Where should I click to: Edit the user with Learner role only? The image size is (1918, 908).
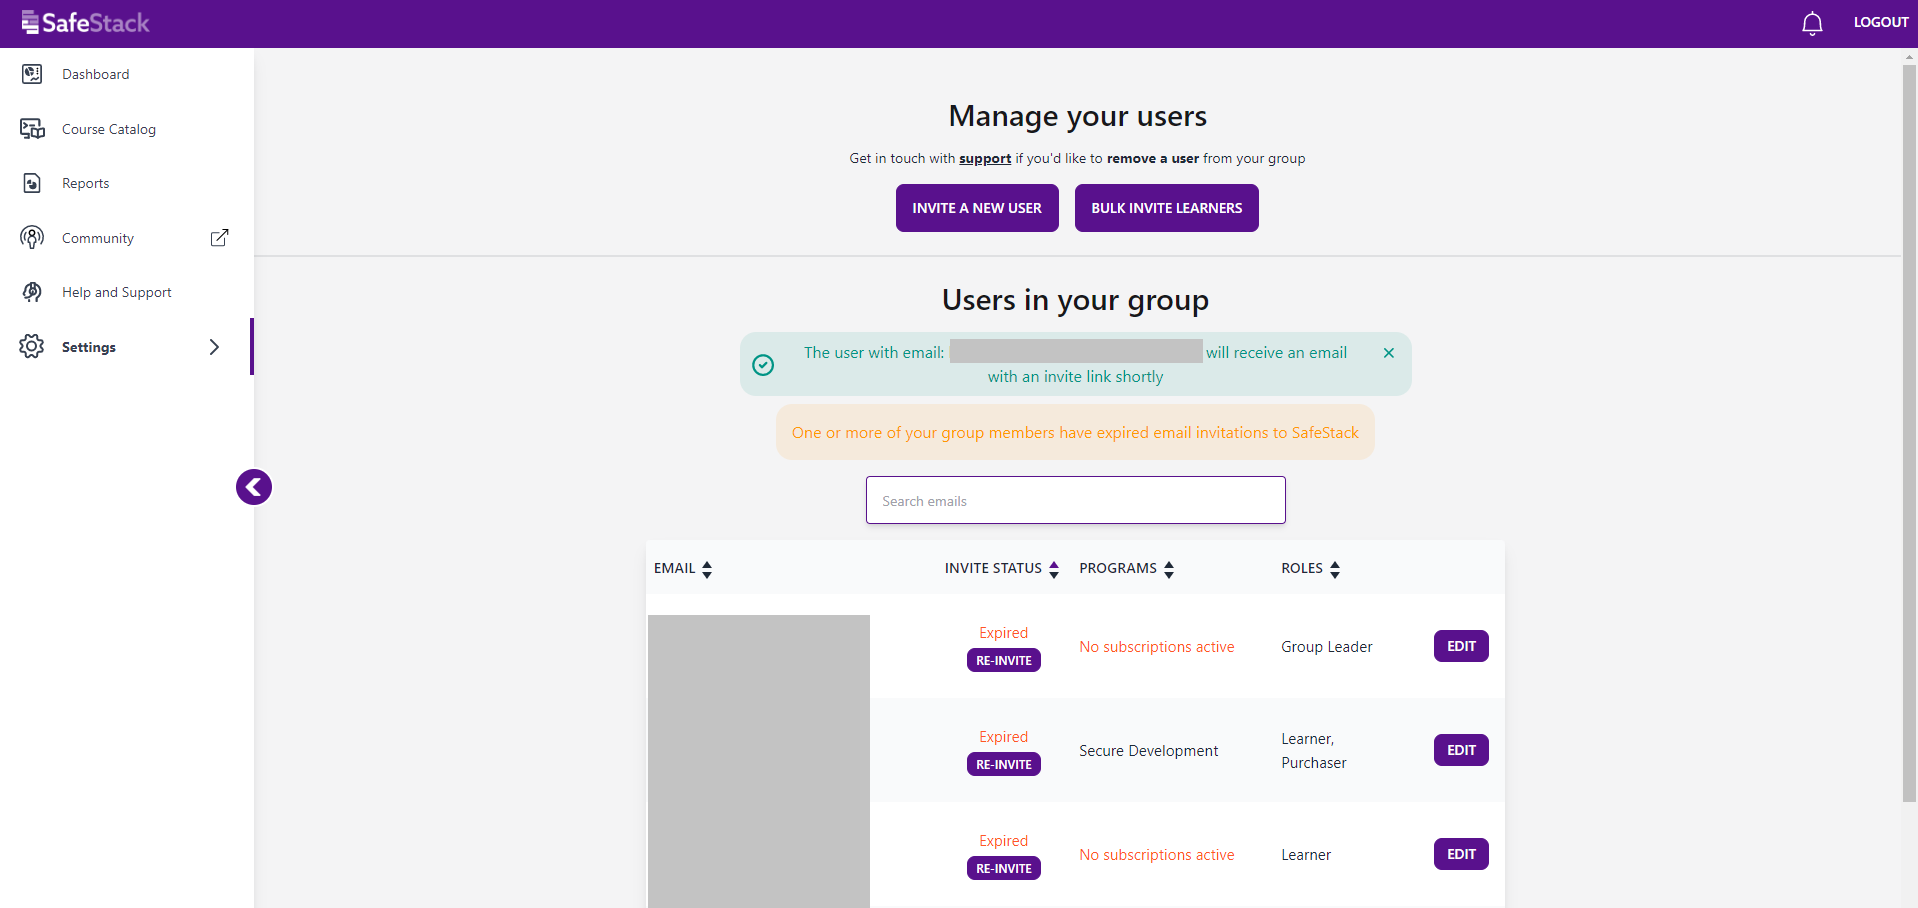point(1461,854)
